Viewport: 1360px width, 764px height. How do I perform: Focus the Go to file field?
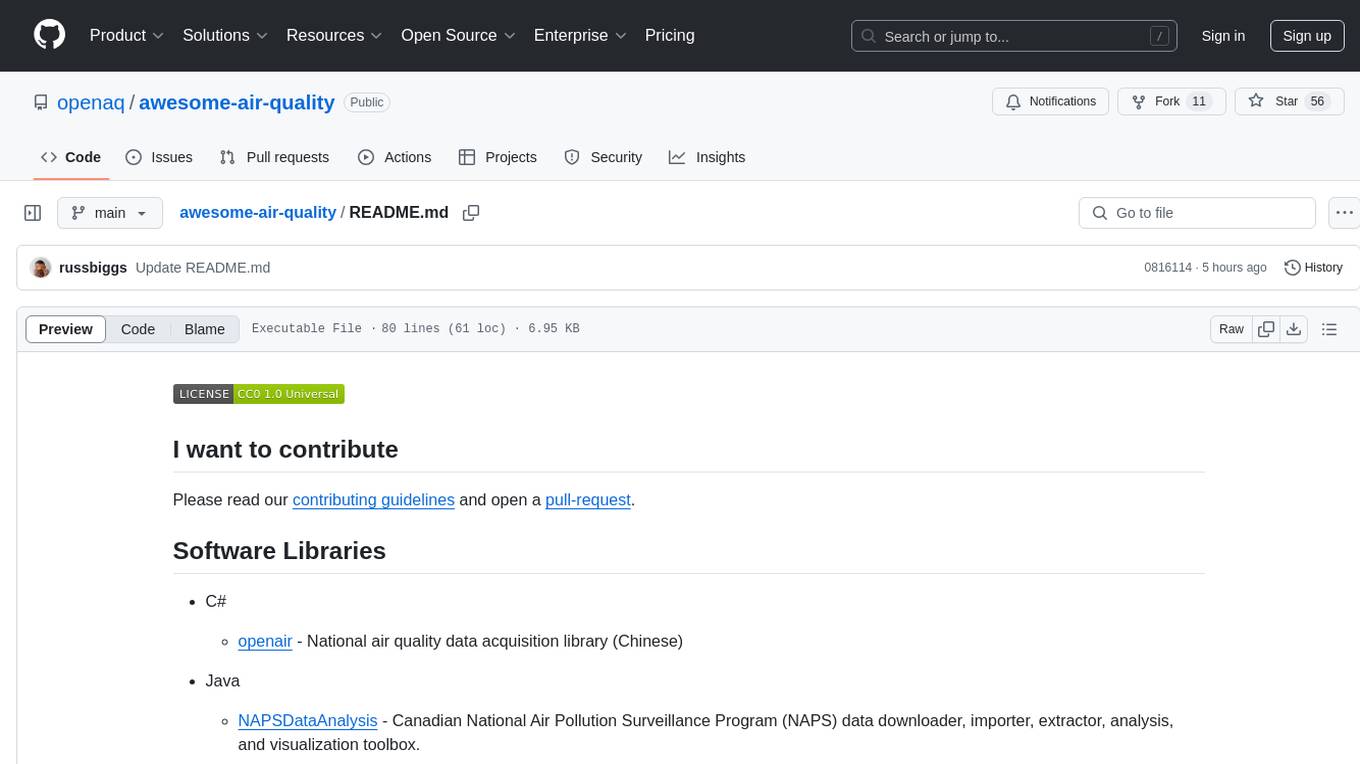tap(1197, 213)
